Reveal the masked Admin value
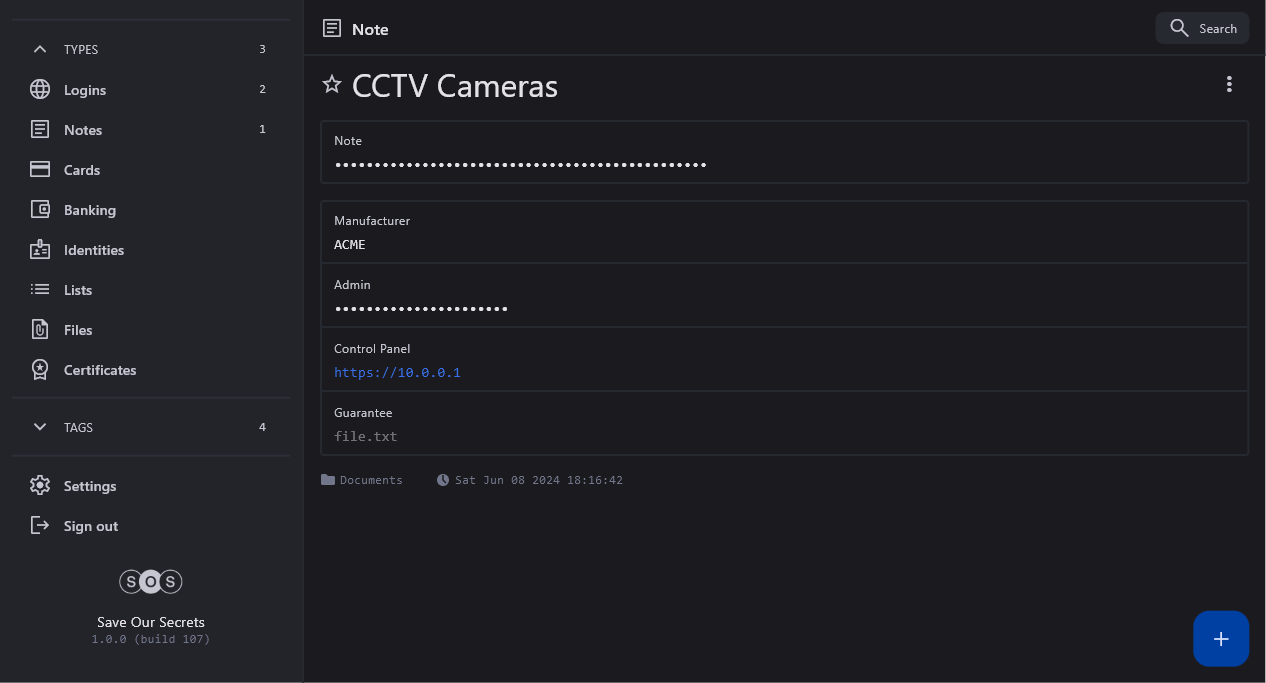Viewport: 1266px width, 683px height. tap(421, 309)
